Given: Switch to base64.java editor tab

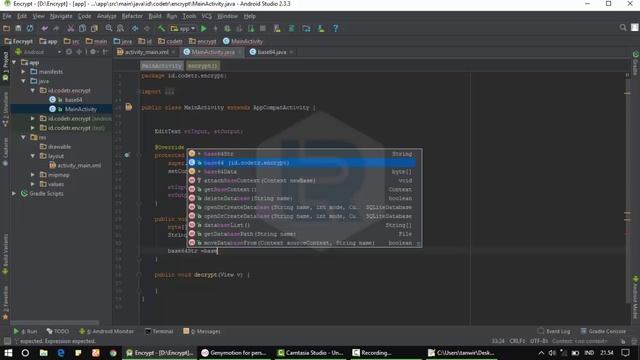Looking at the screenshot, I should [x=271, y=52].
